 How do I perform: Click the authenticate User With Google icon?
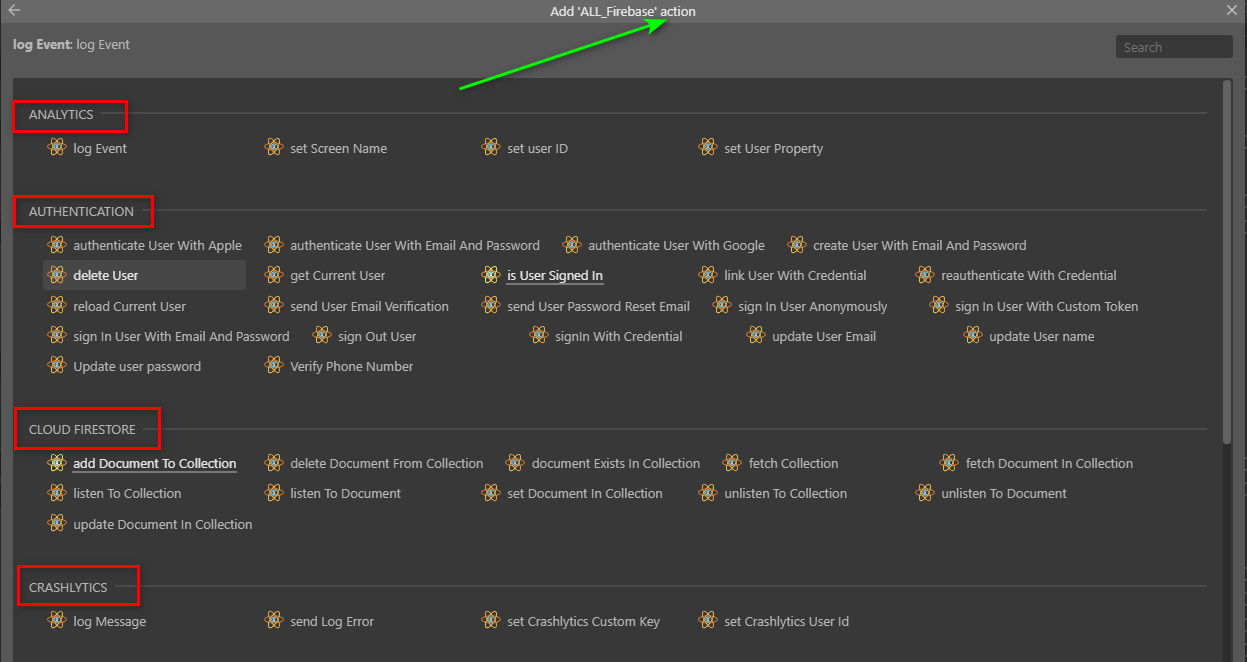point(572,245)
